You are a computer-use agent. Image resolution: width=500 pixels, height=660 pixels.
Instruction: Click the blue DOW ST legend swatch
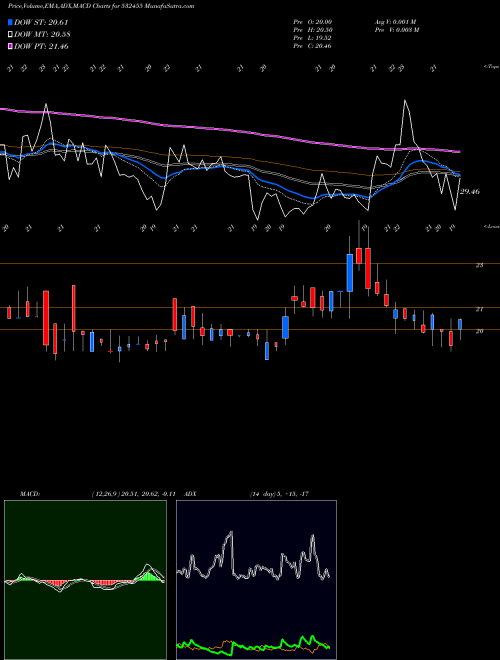click(11, 22)
